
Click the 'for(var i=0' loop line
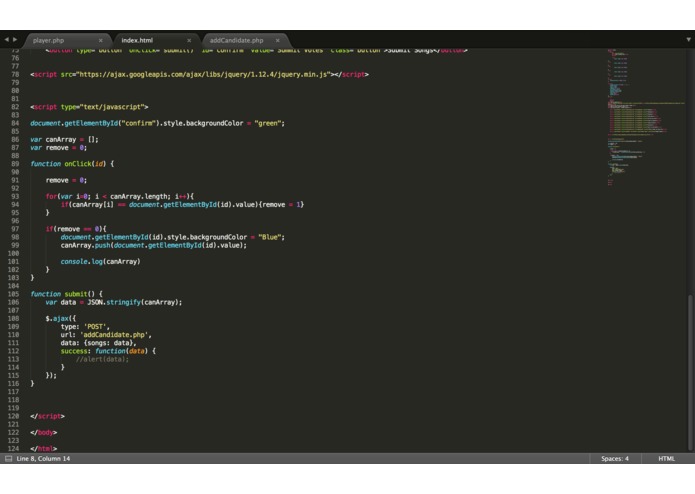click(x=120, y=197)
